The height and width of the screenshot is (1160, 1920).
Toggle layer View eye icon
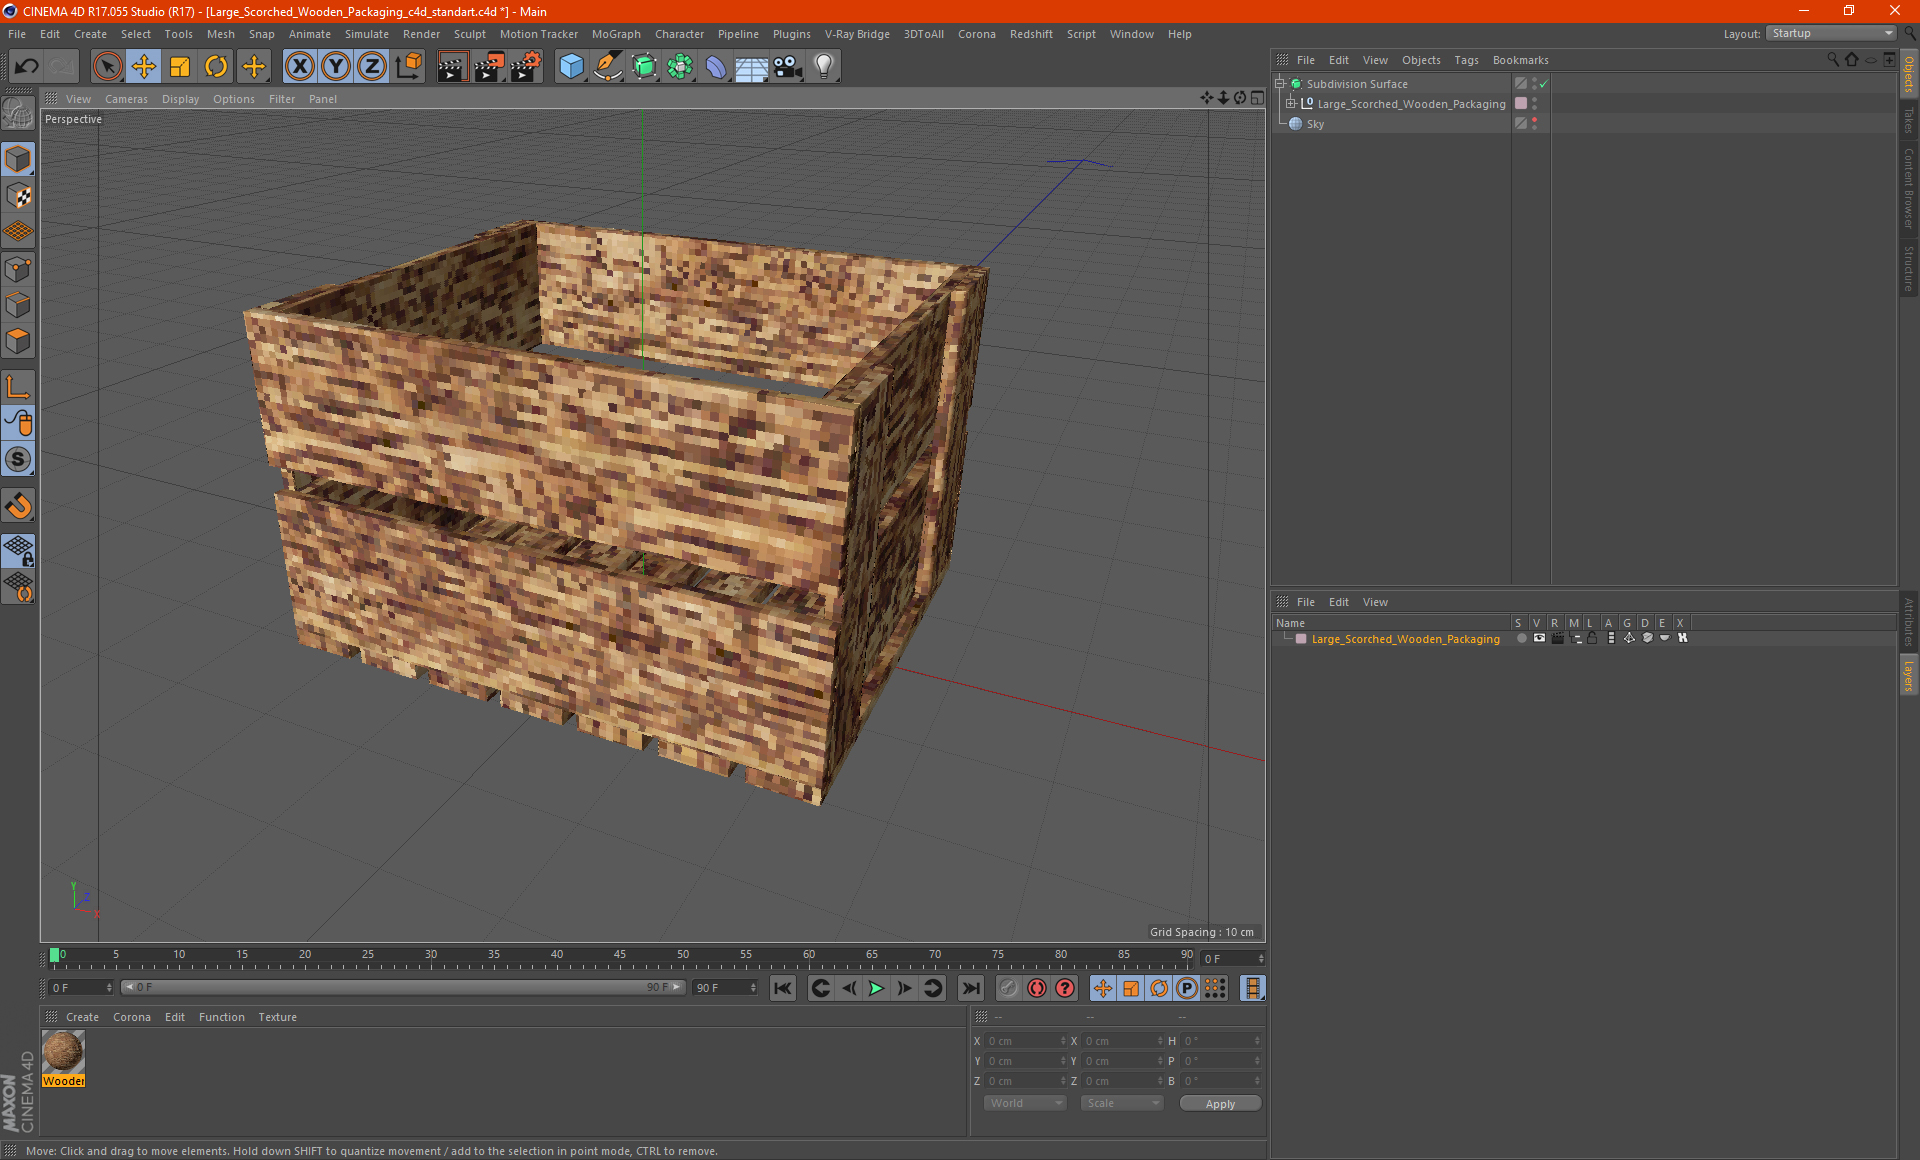[1539, 638]
